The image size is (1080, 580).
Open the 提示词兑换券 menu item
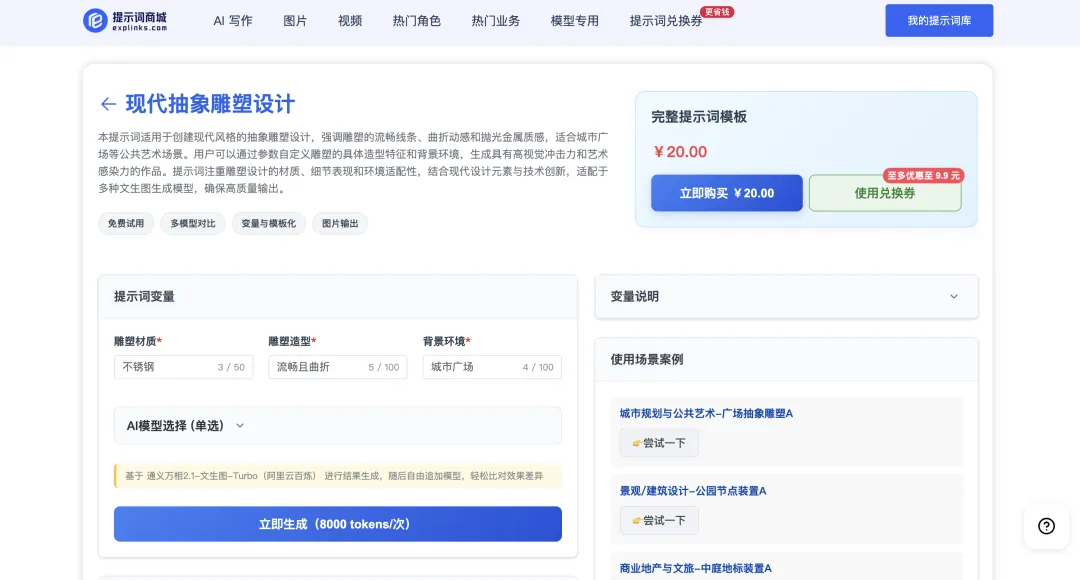(666, 21)
